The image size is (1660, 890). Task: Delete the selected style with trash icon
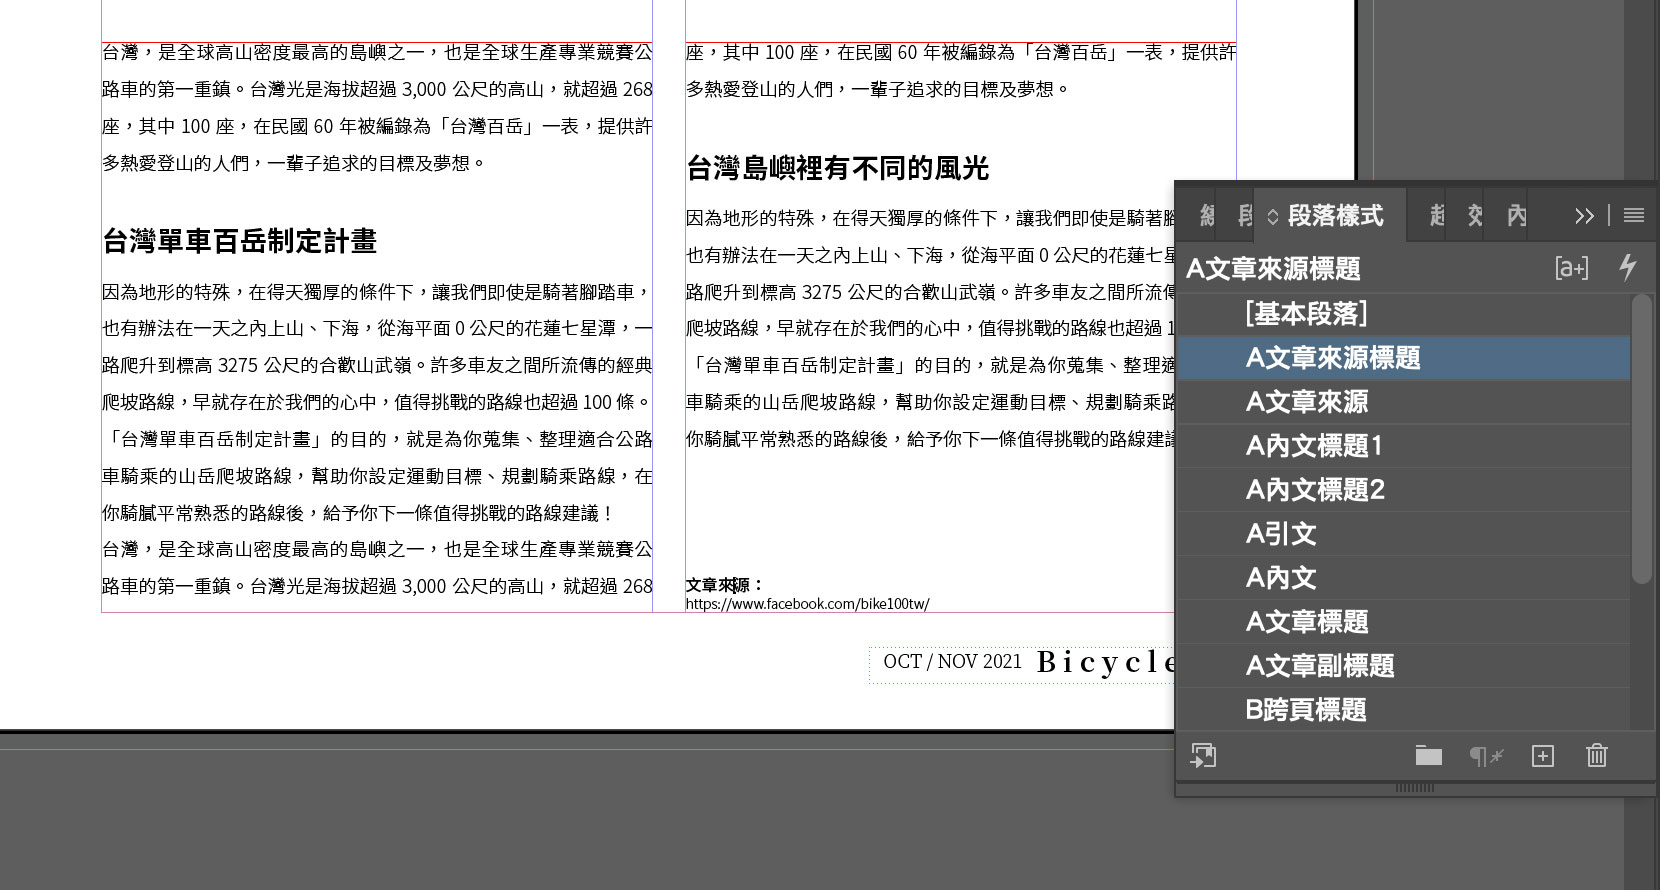1596,756
